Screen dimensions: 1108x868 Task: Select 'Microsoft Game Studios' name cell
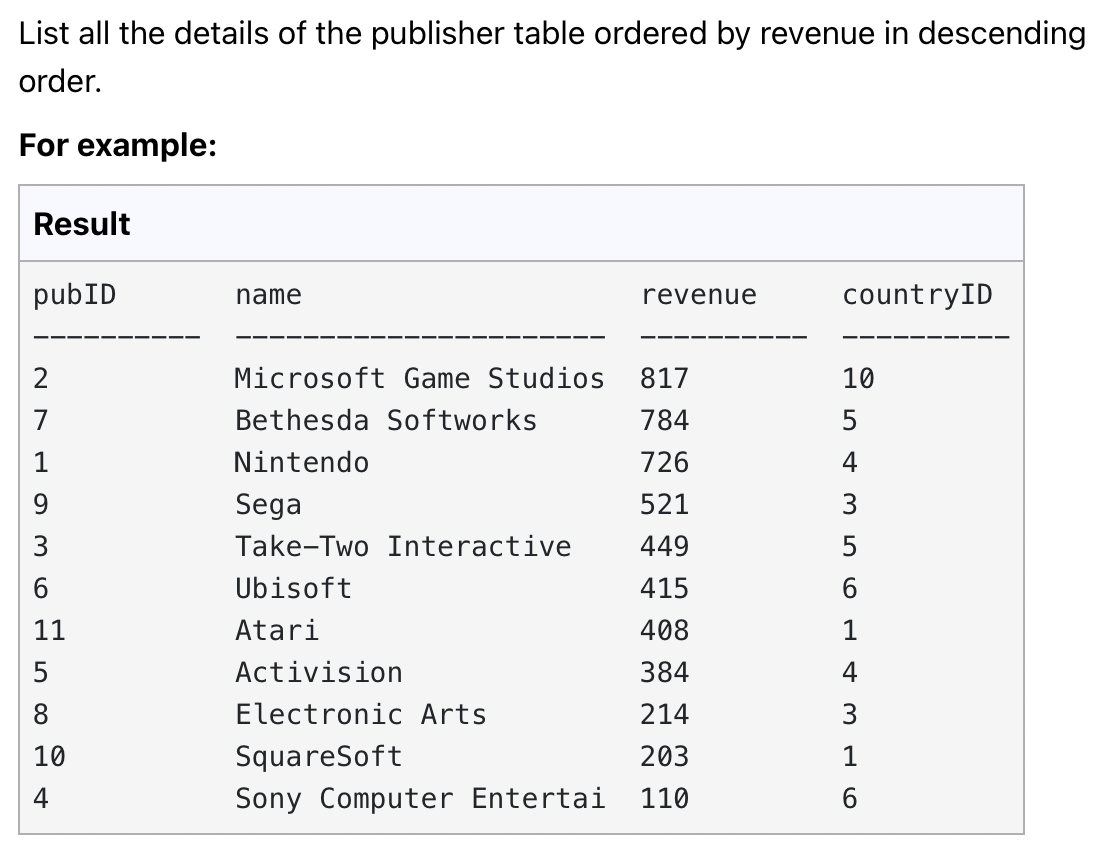click(420, 378)
